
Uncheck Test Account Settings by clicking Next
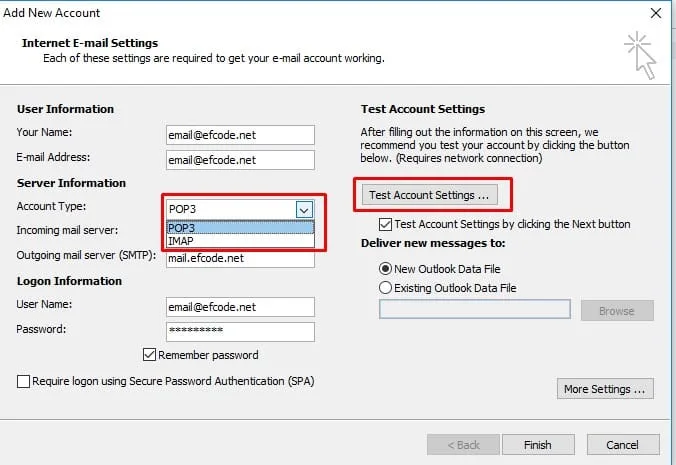tap(385, 225)
